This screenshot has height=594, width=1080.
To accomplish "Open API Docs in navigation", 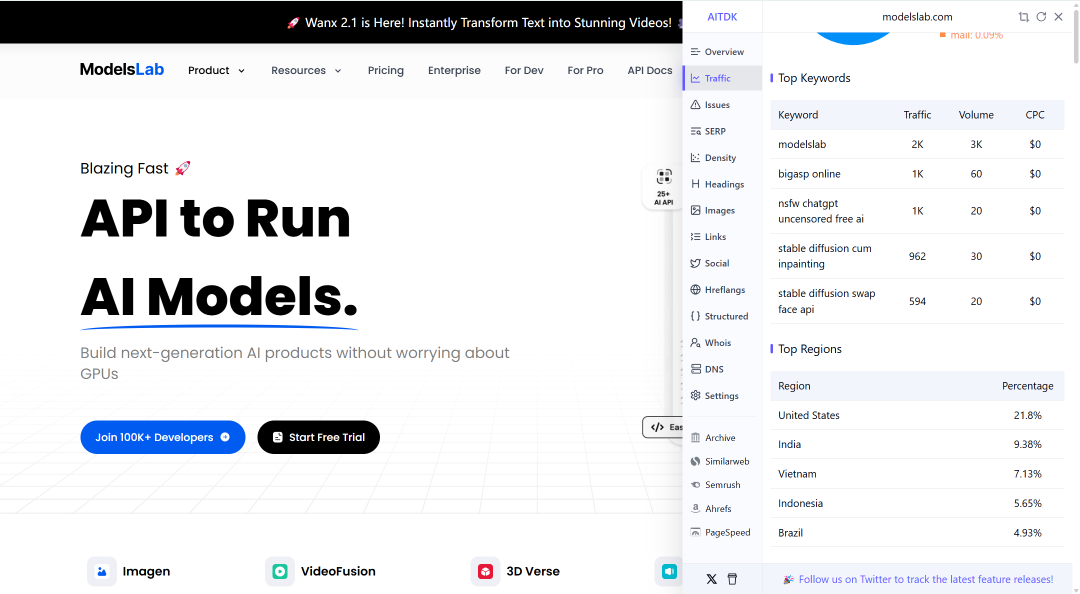I will (x=650, y=70).
